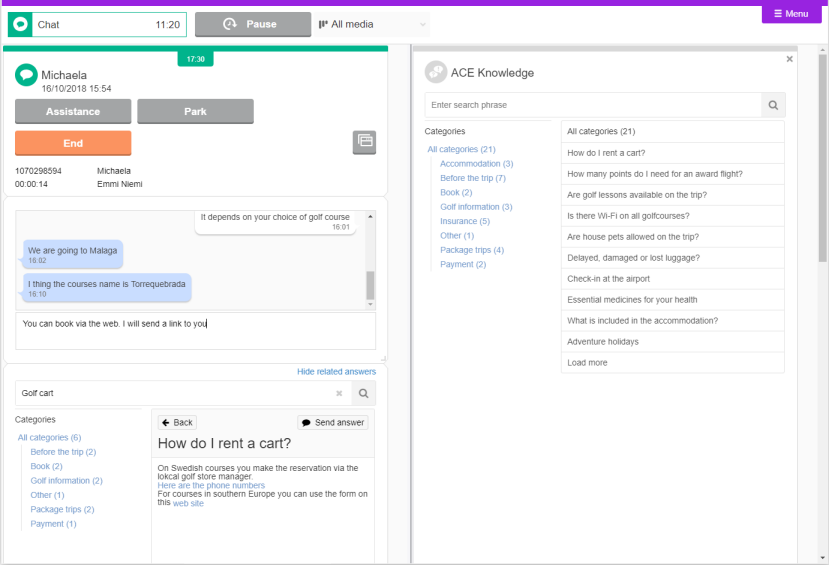Click the green chat status icon

pos(20,24)
